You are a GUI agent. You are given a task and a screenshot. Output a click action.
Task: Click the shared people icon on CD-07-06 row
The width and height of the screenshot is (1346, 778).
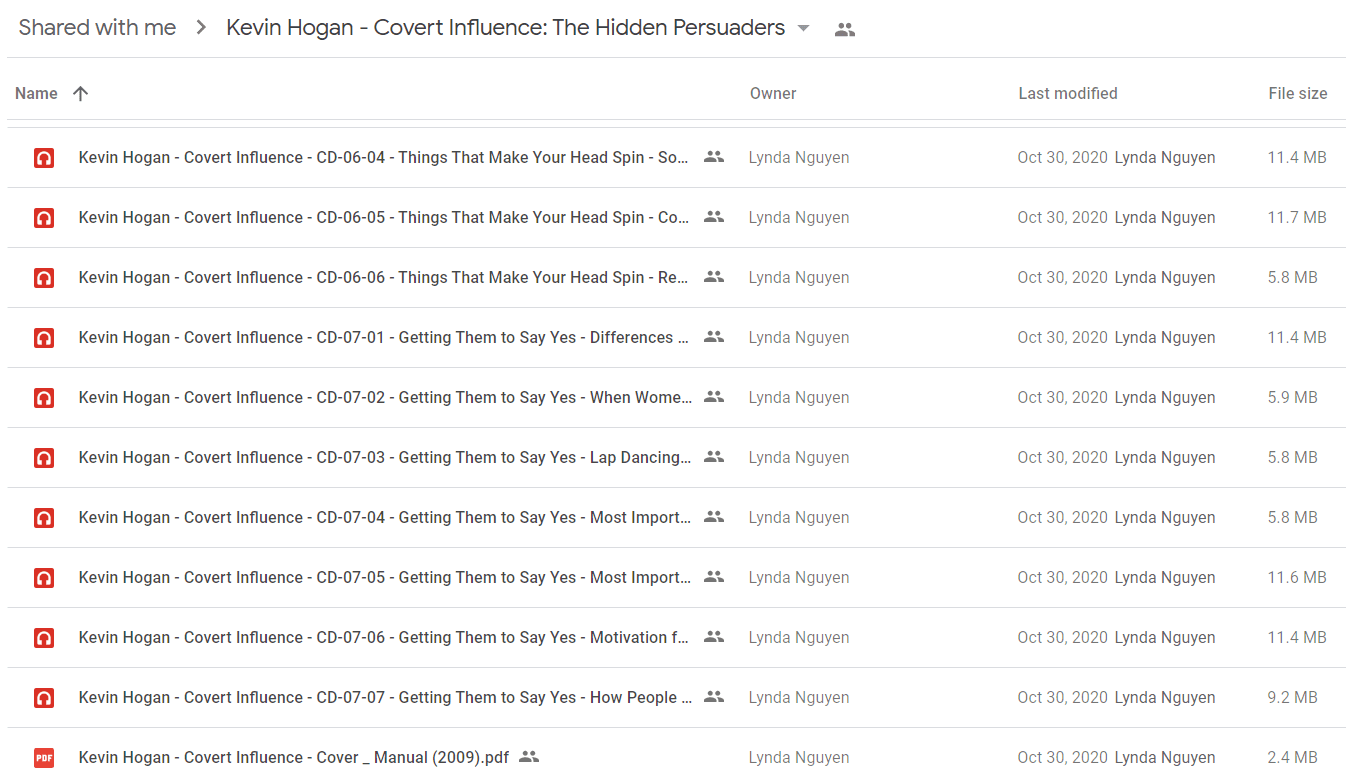tap(713, 637)
